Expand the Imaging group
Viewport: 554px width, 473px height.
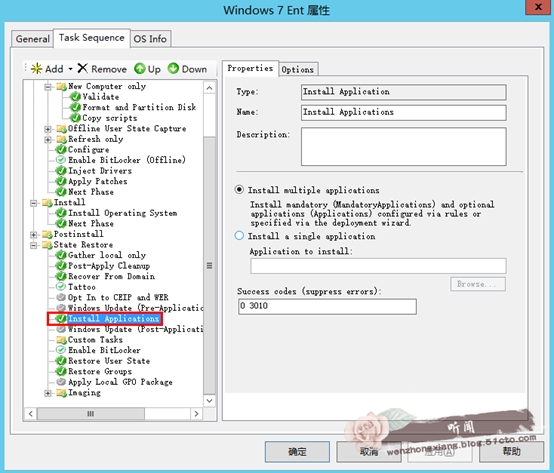click(x=48, y=393)
